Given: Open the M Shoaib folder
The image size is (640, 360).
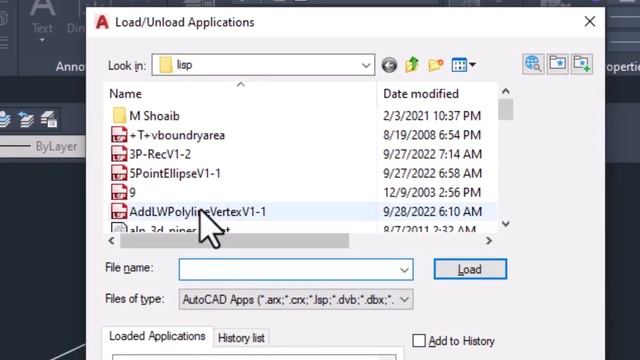Looking at the screenshot, I should click(x=154, y=116).
